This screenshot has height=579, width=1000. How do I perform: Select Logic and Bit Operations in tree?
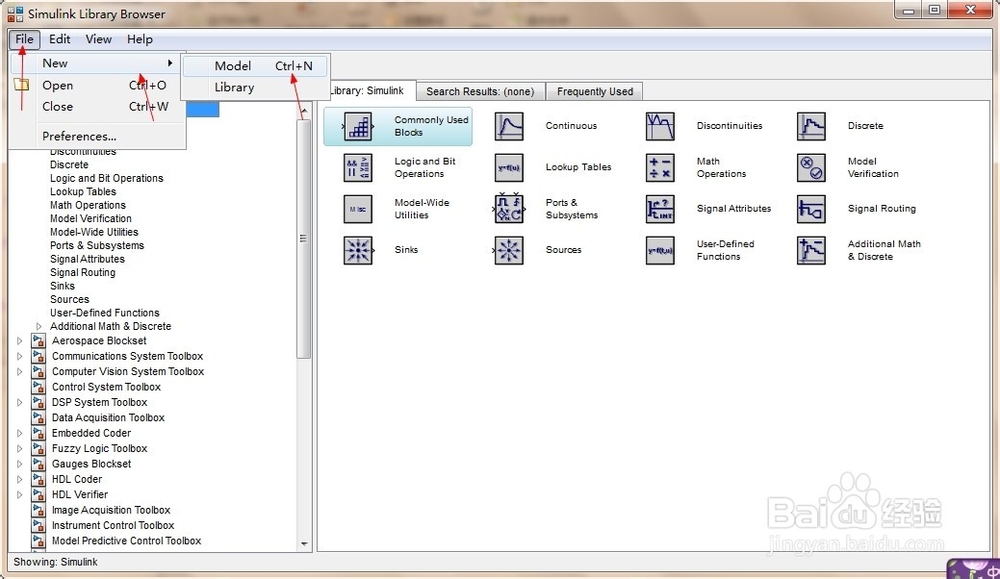coord(107,178)
